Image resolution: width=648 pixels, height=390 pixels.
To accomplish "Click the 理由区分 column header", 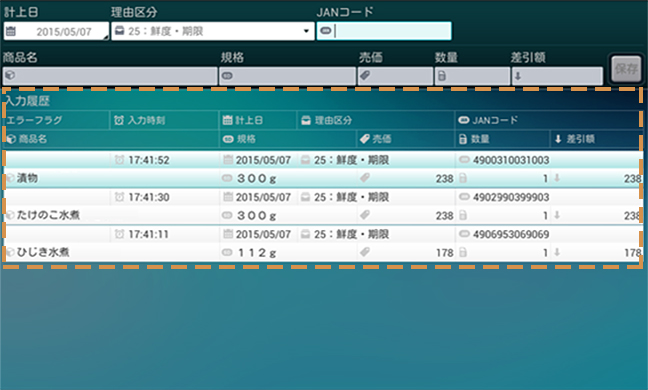I will pos(375,120).
